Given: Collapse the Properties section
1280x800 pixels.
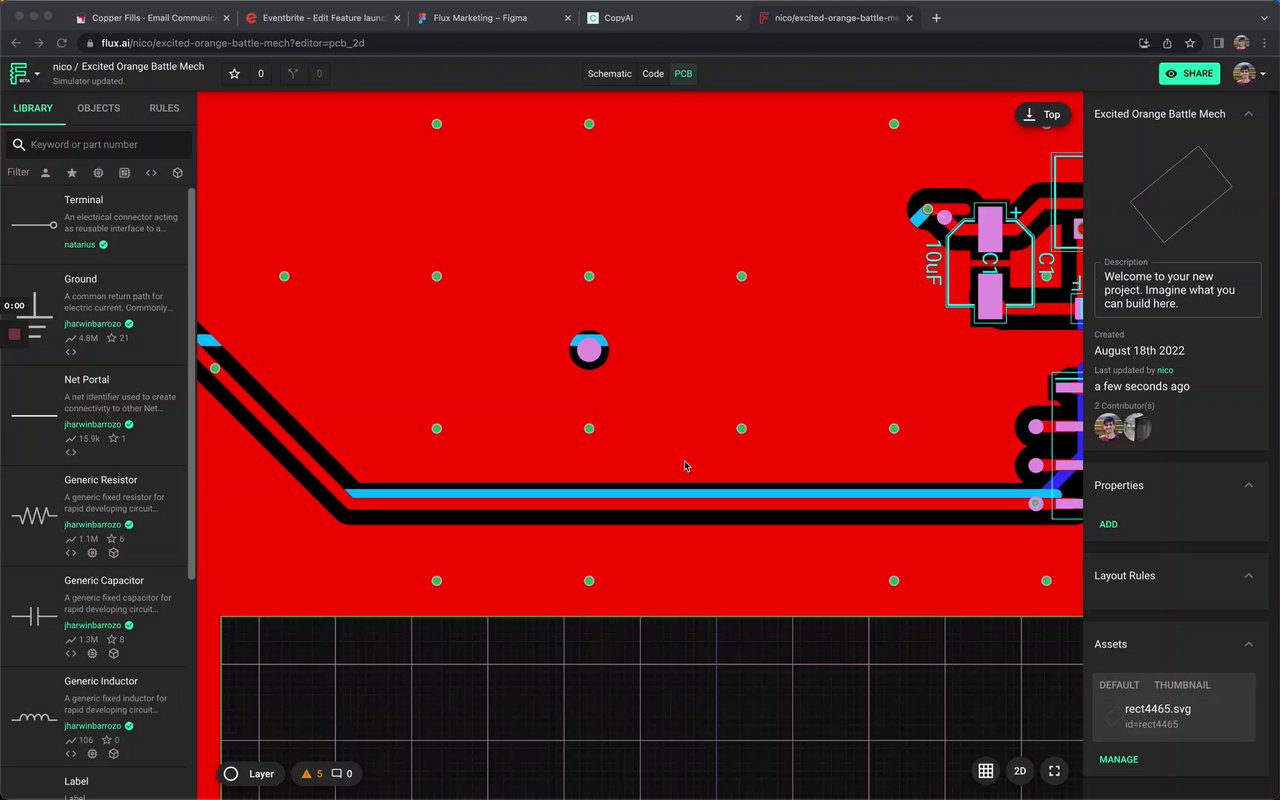Looking at the screenshot, I should [1248, 485].
